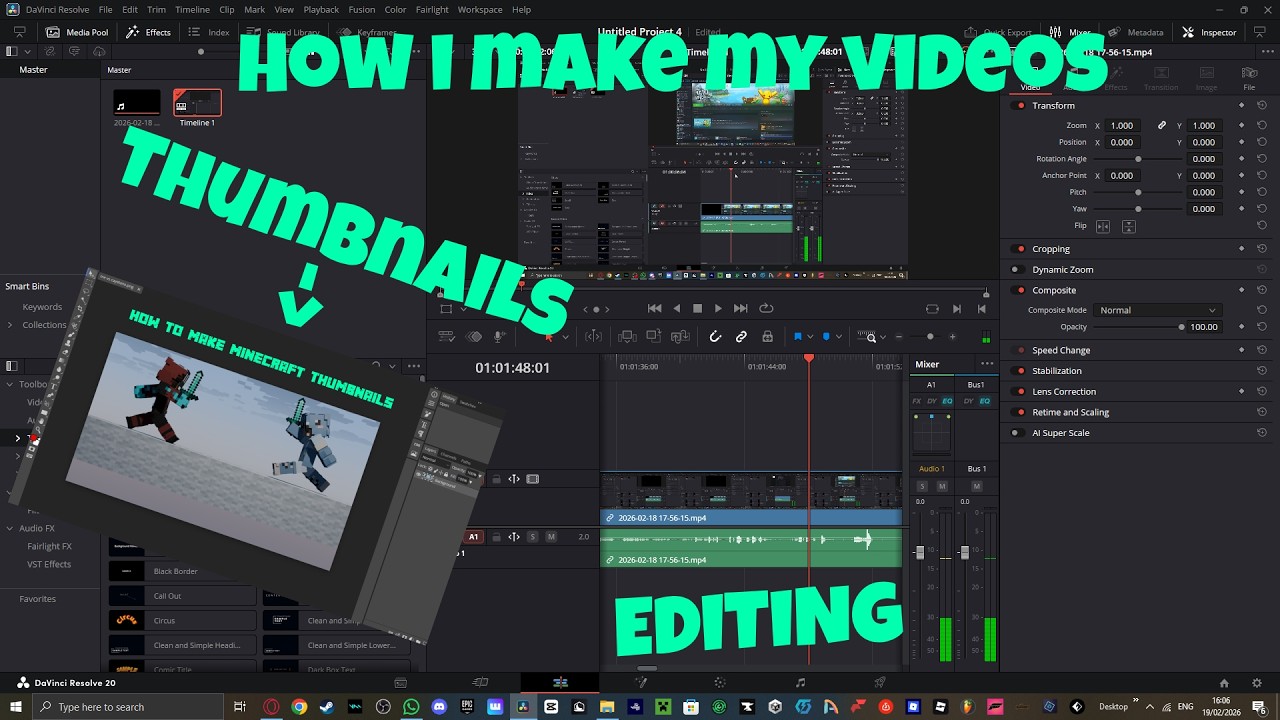This screenshot has height=720, width=1280.
Task: Collapse the Toolbox tree group
Action: 10,384
